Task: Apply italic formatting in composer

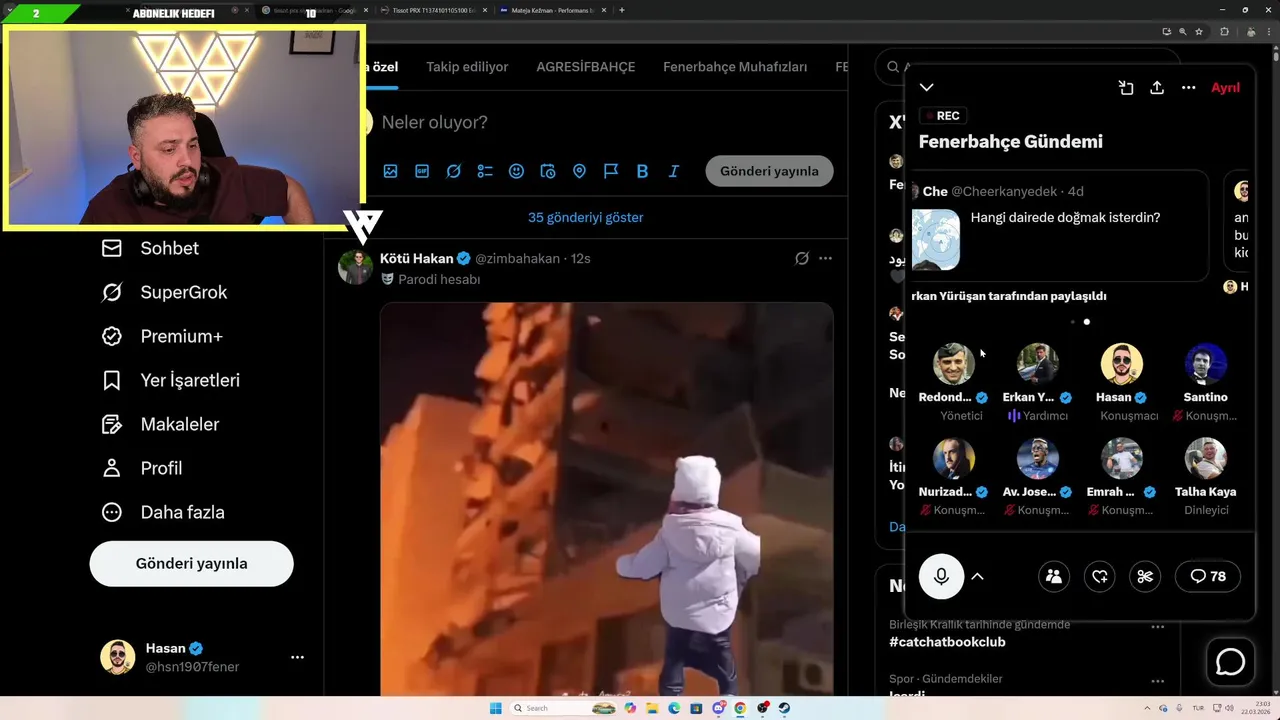Action: pyautogui.click(x=674, y=171)
